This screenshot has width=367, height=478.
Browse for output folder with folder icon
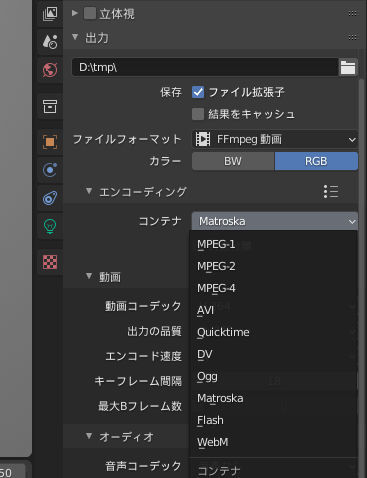pos(348,68)
